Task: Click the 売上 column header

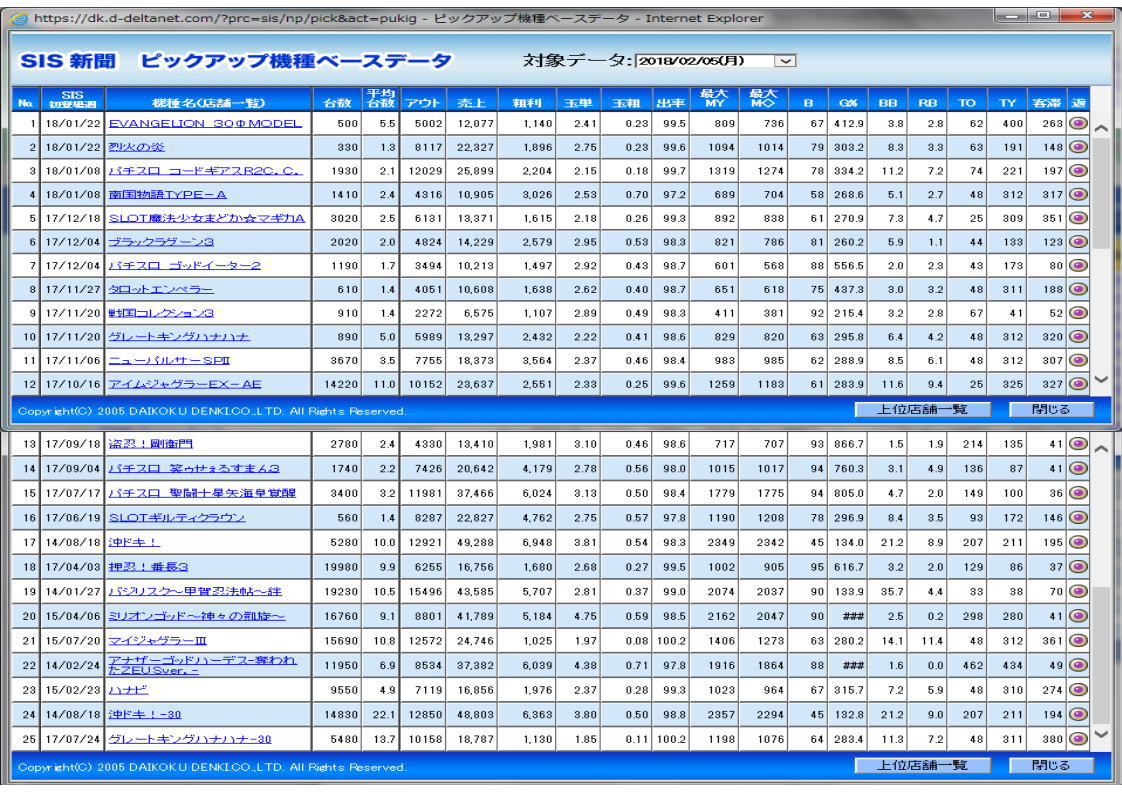Action: (472, 99)
